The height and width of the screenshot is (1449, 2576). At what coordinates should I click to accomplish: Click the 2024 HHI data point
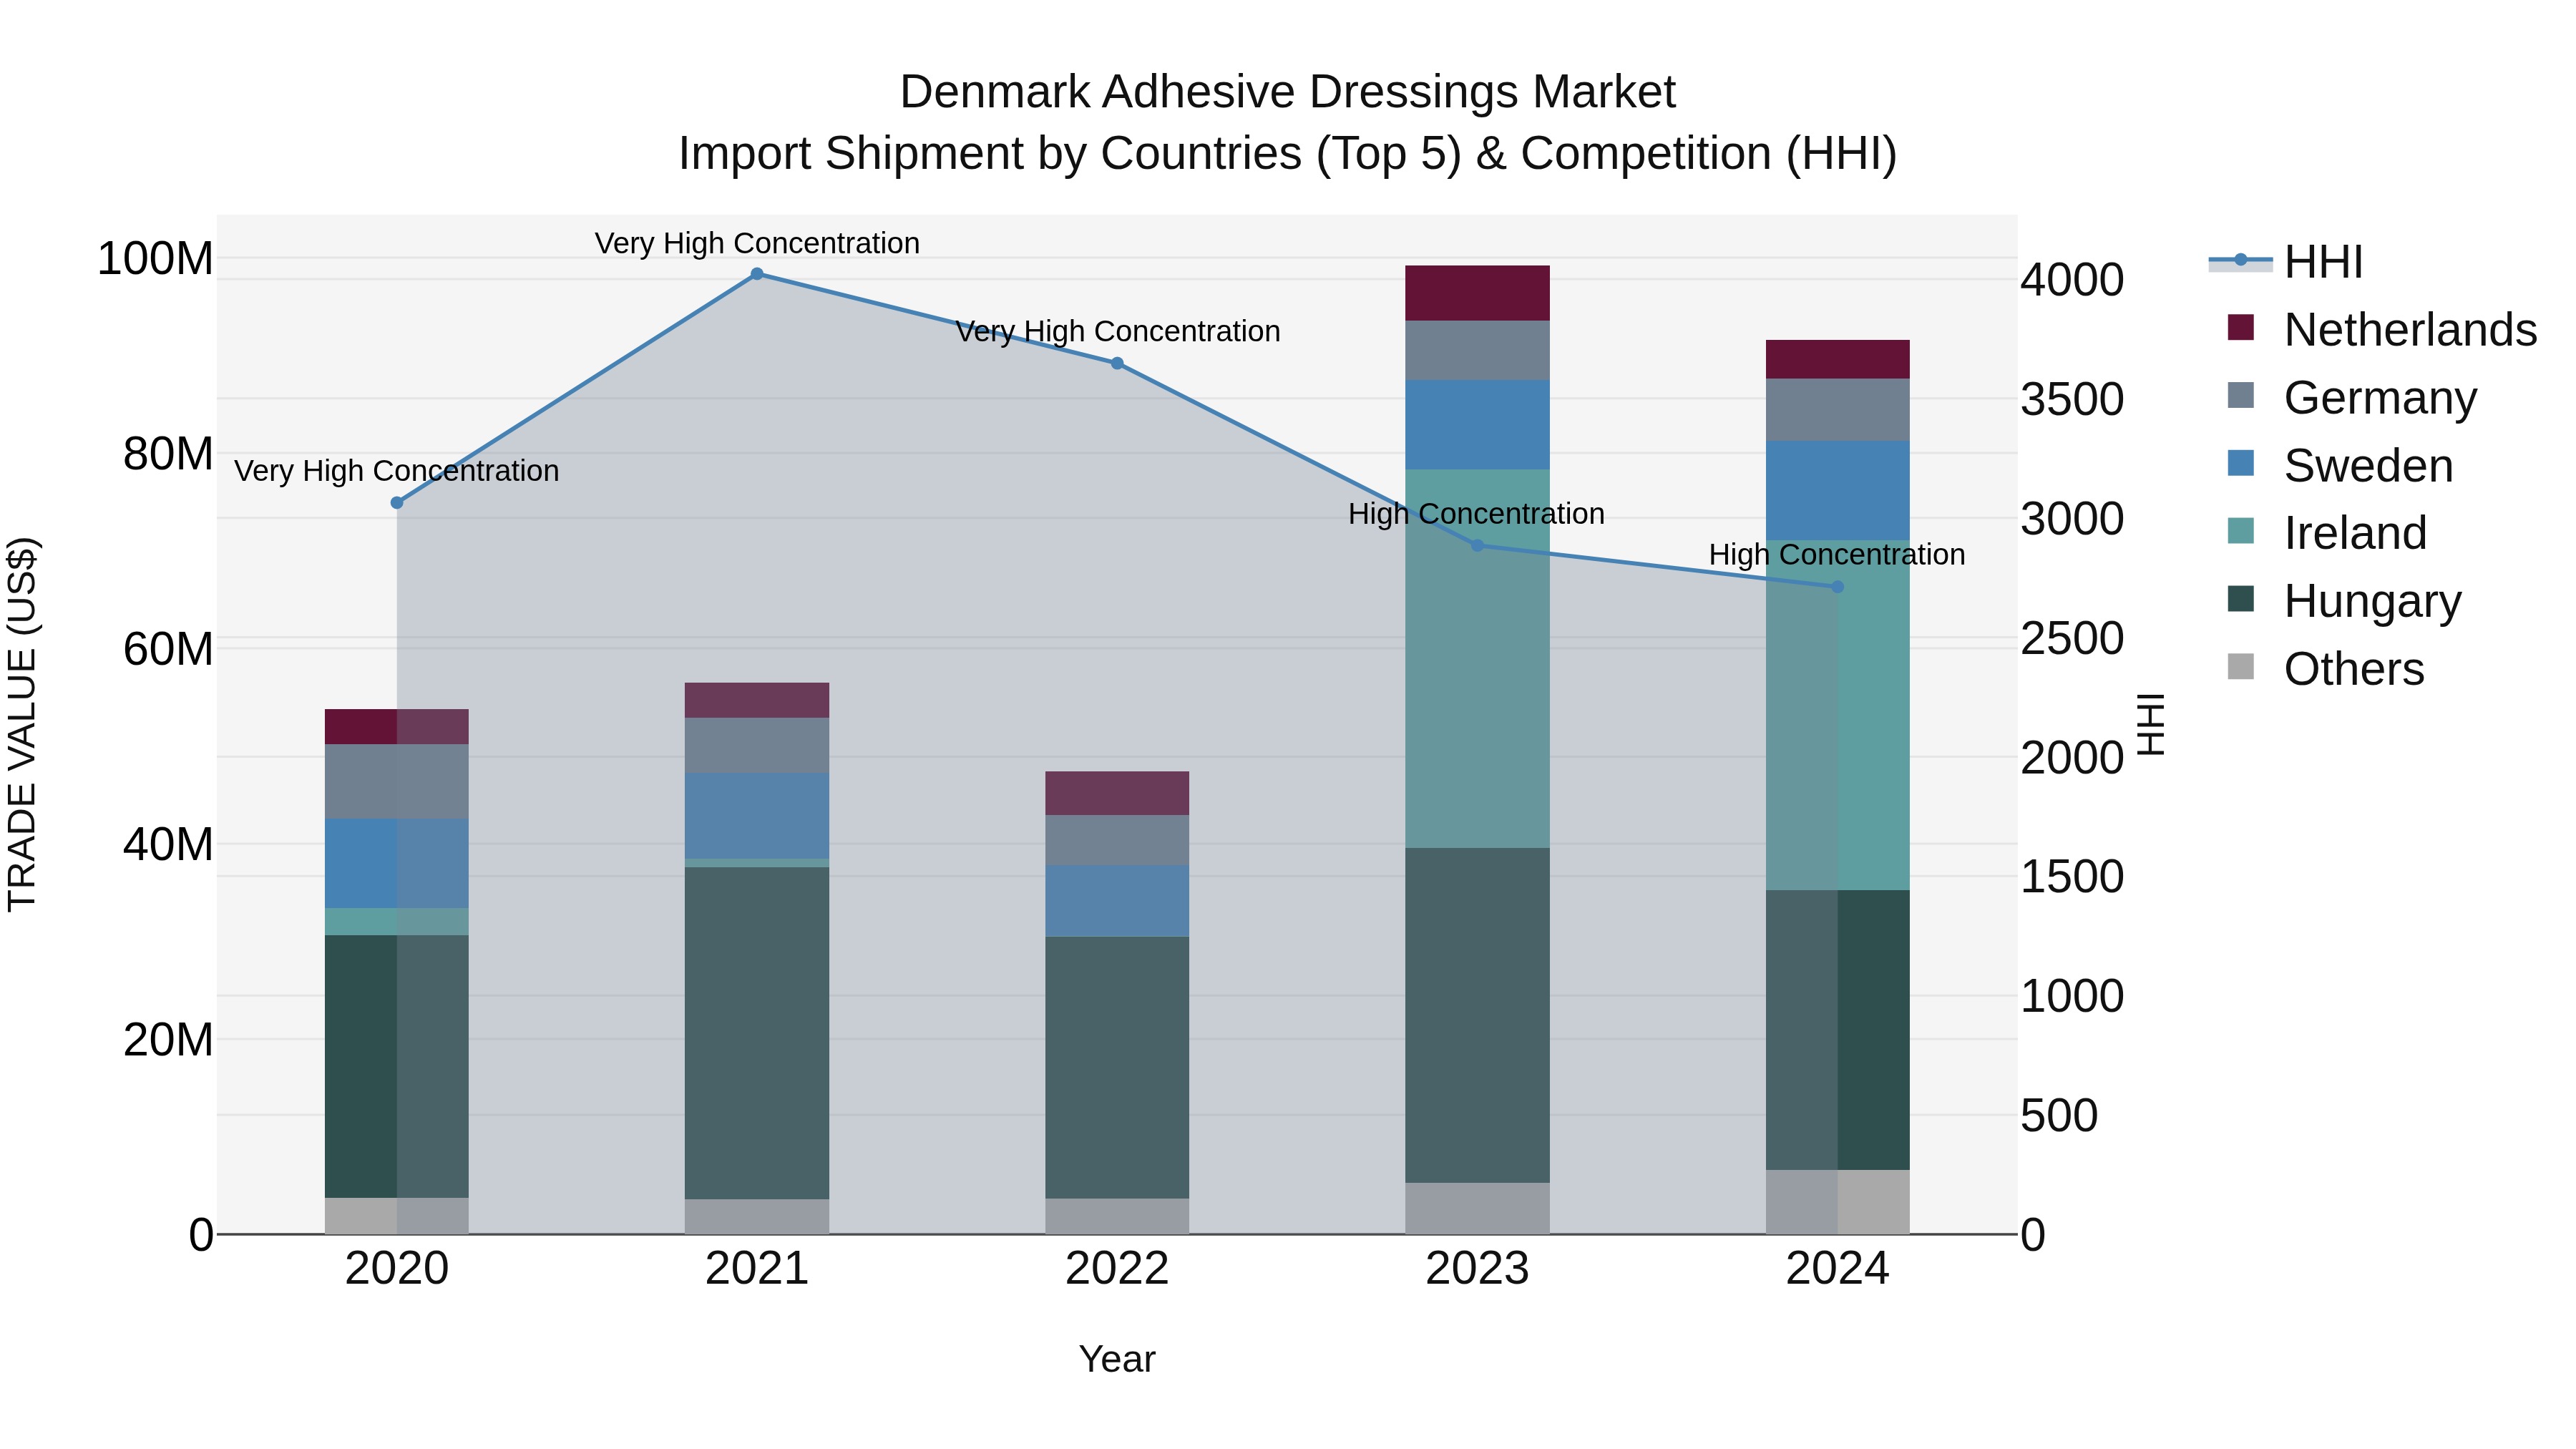point(1837,587)
